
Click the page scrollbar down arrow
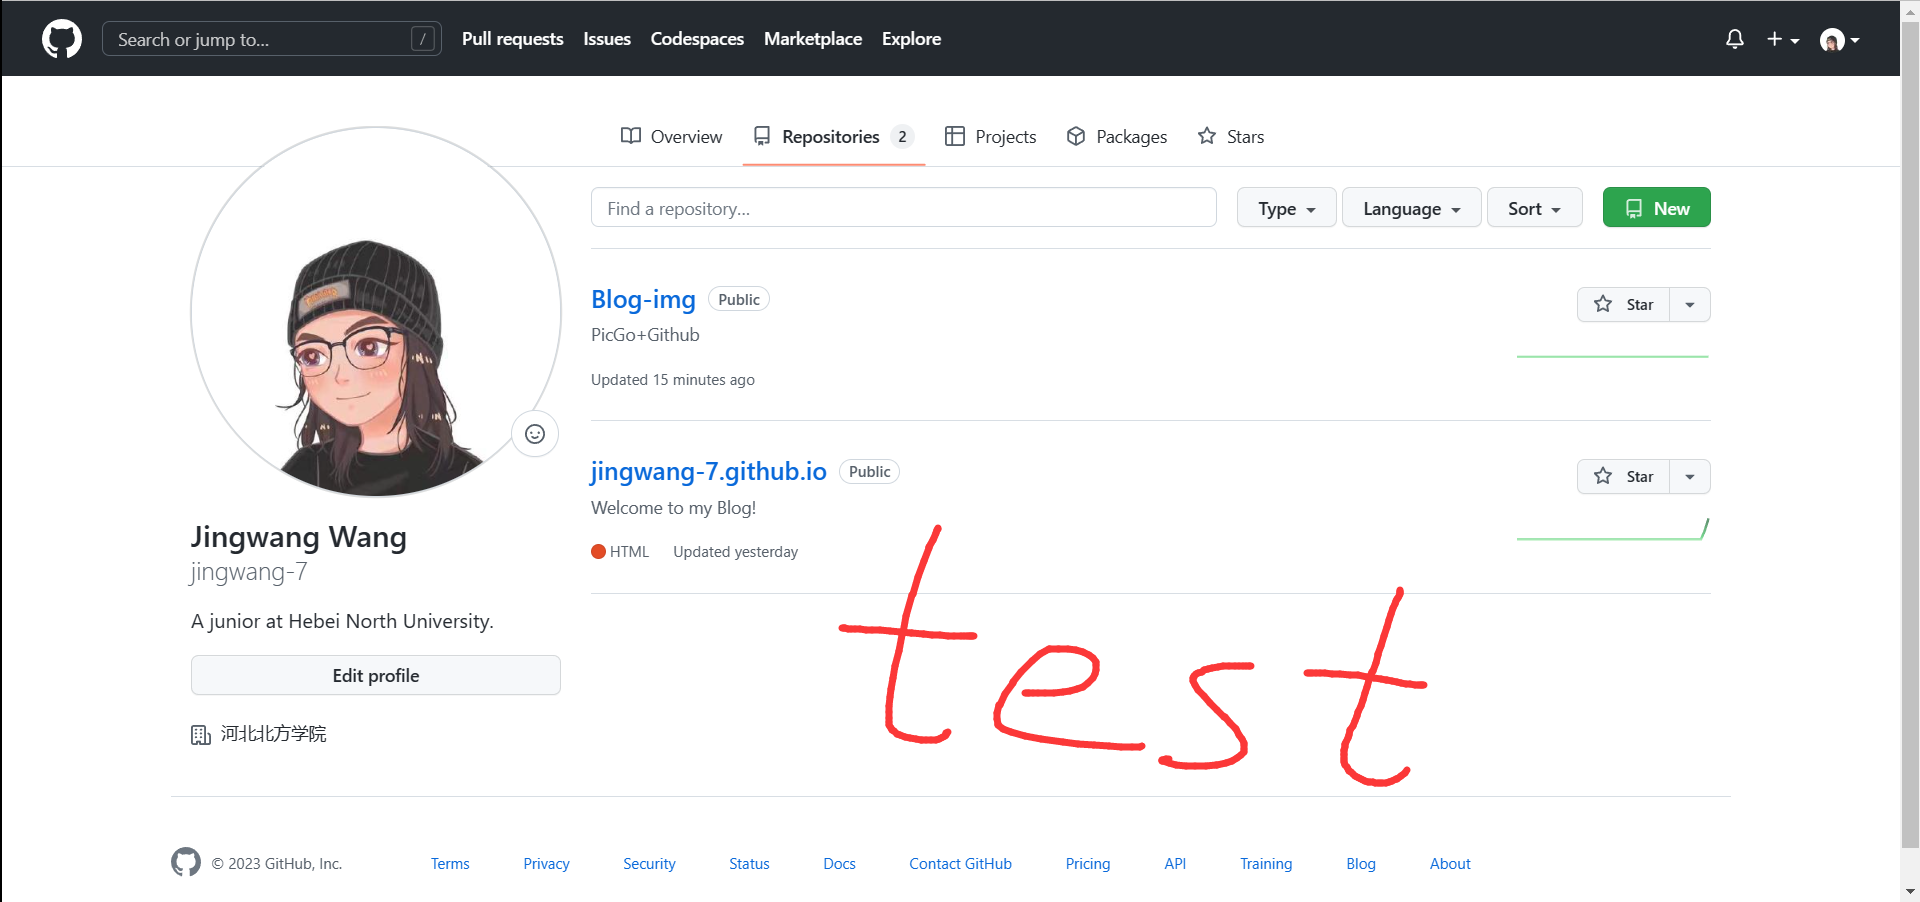1910,891
